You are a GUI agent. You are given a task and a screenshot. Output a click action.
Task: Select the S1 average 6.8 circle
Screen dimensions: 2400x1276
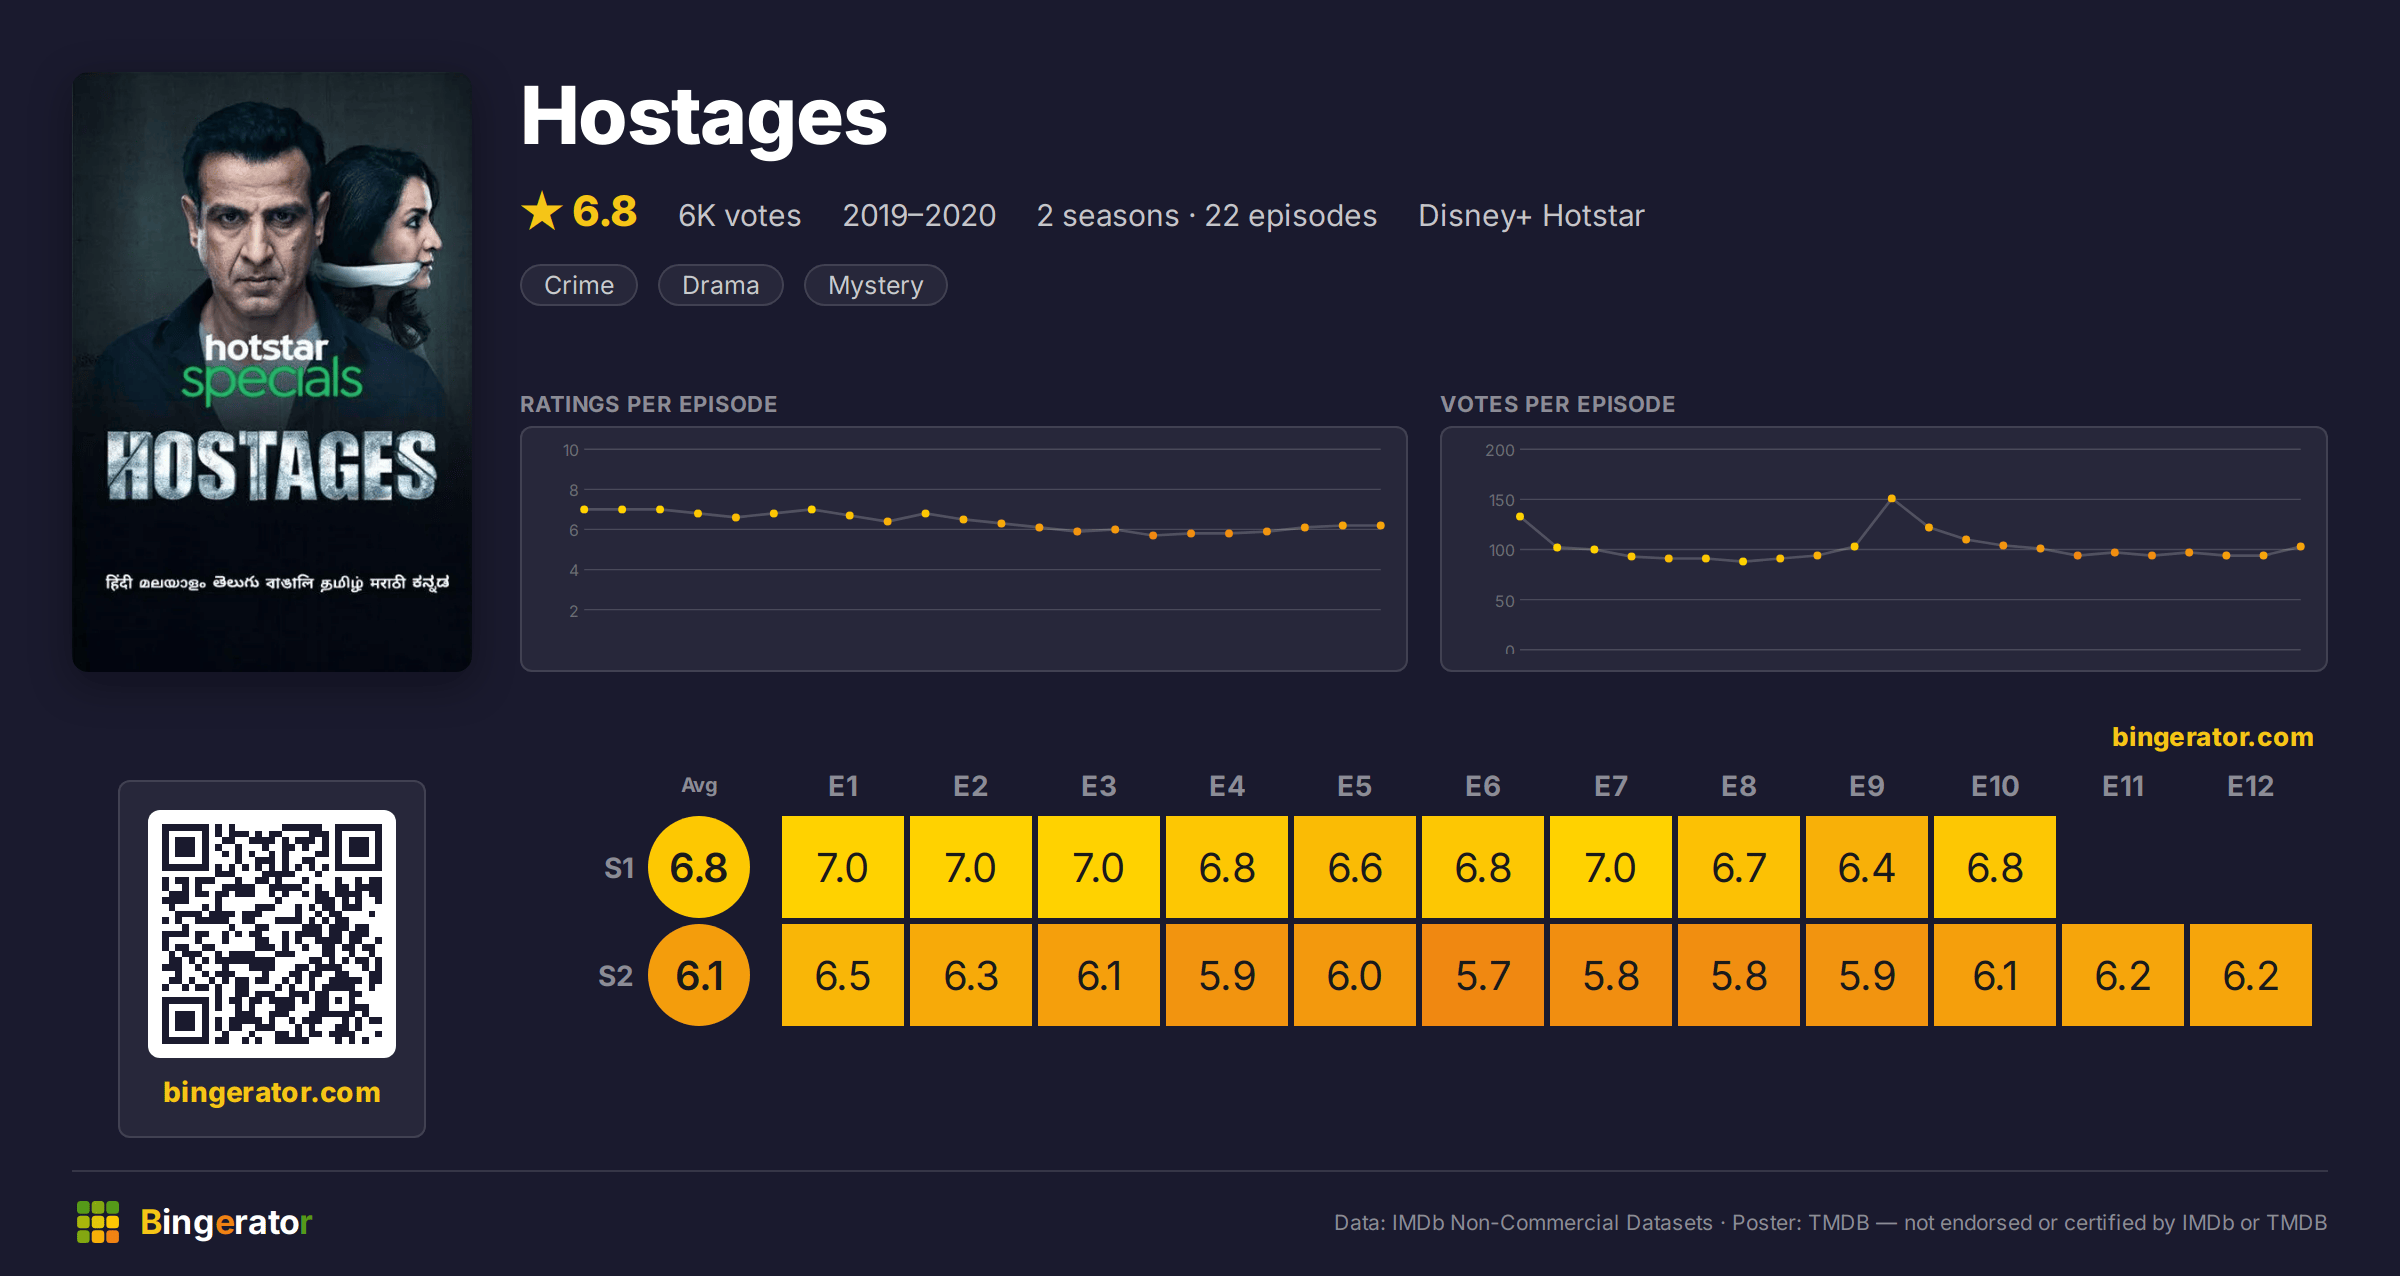(699, 867)
